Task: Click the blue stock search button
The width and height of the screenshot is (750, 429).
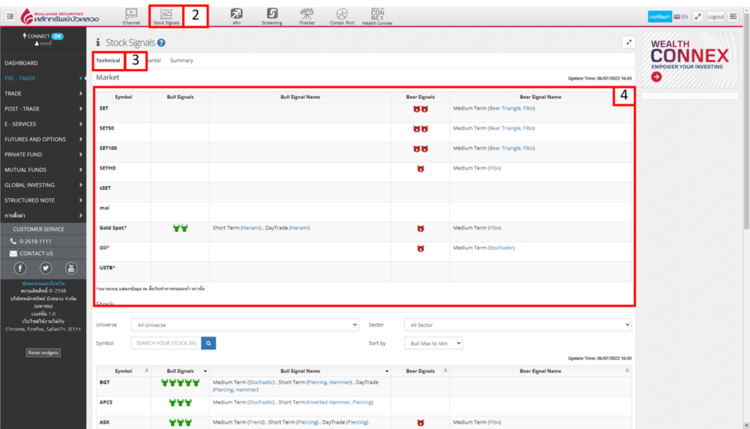Action: pyautogui.click(x=209, y=343)
